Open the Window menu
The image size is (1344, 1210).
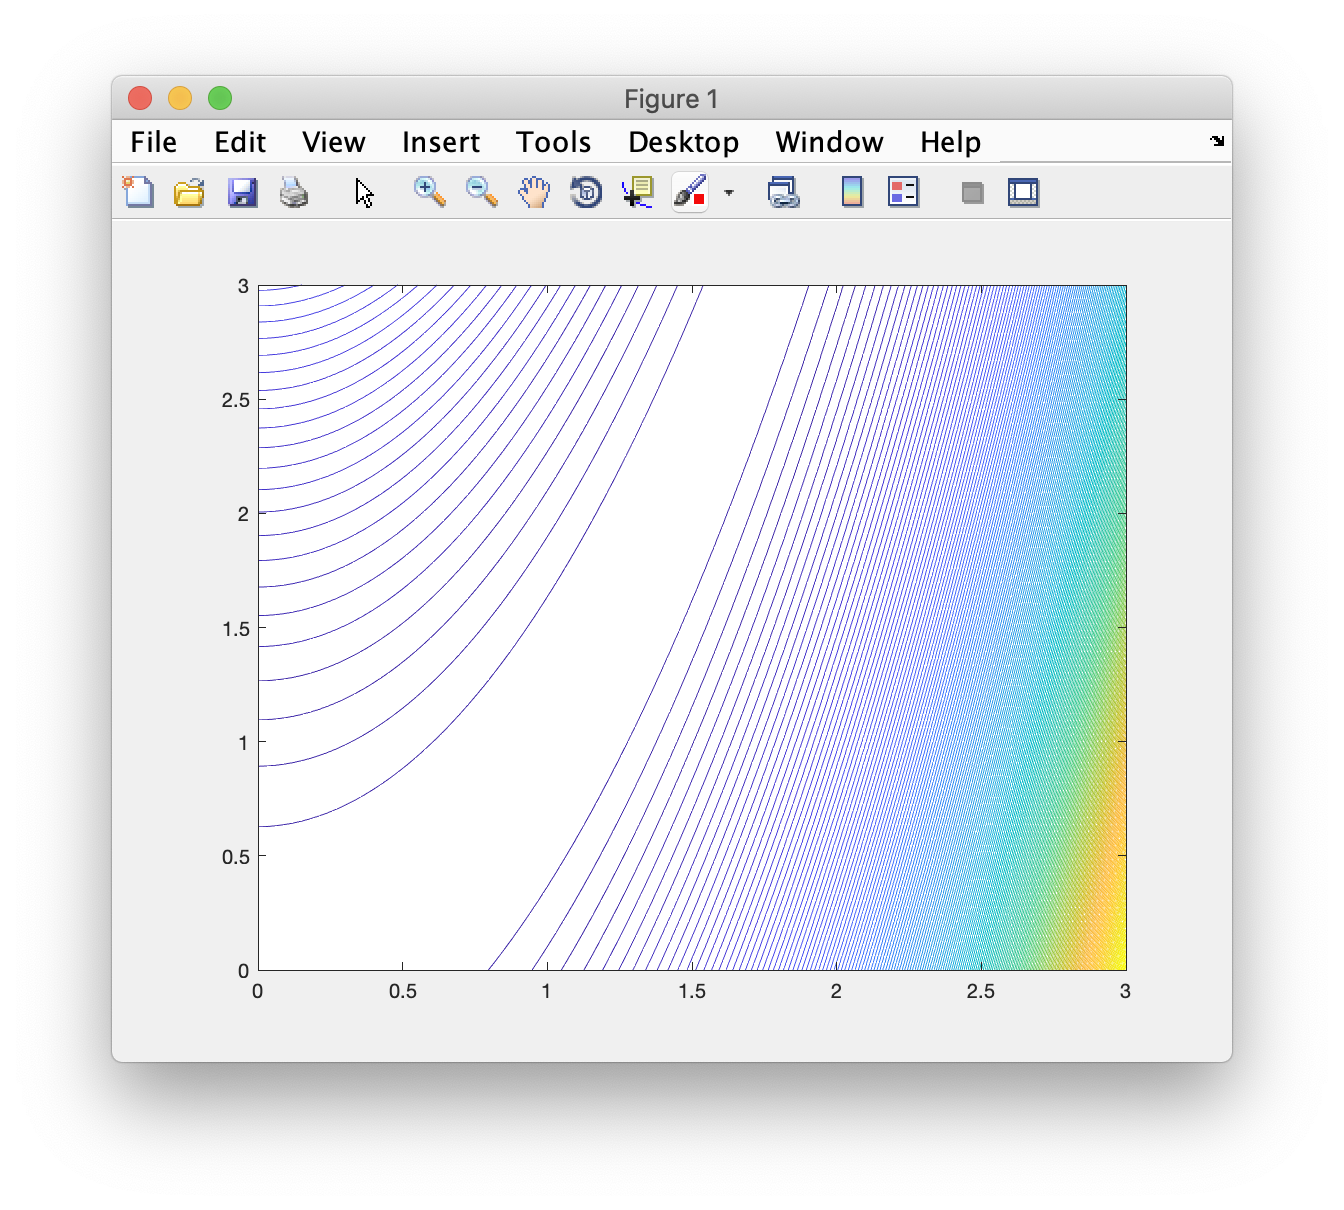(x=829, y=142)
